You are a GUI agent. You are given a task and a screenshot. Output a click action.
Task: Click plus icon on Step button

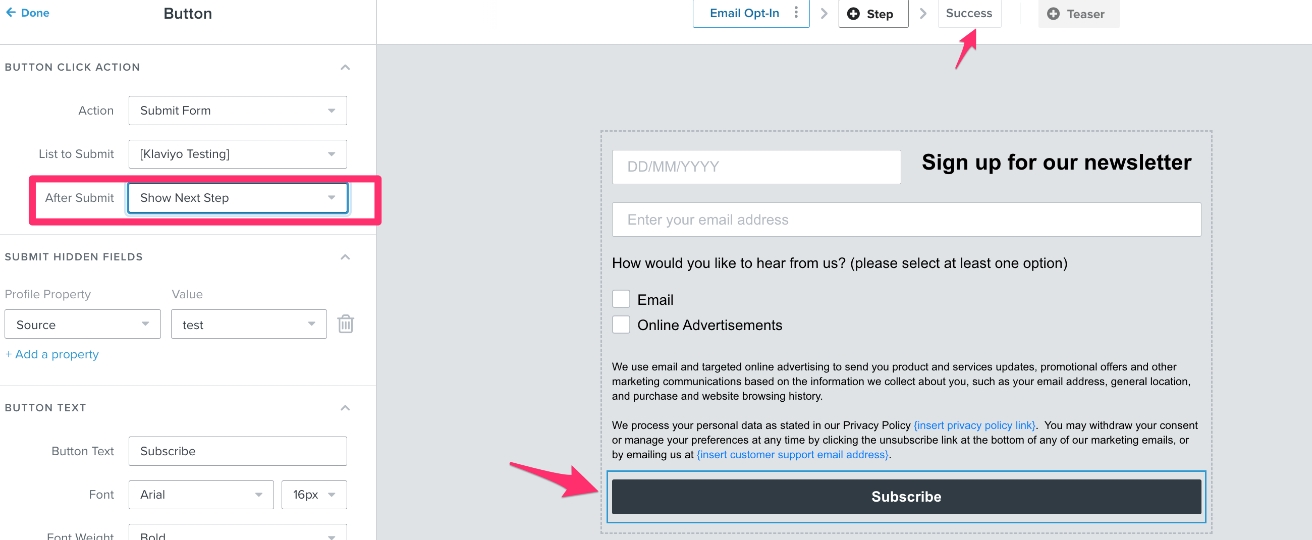(853, 14)
